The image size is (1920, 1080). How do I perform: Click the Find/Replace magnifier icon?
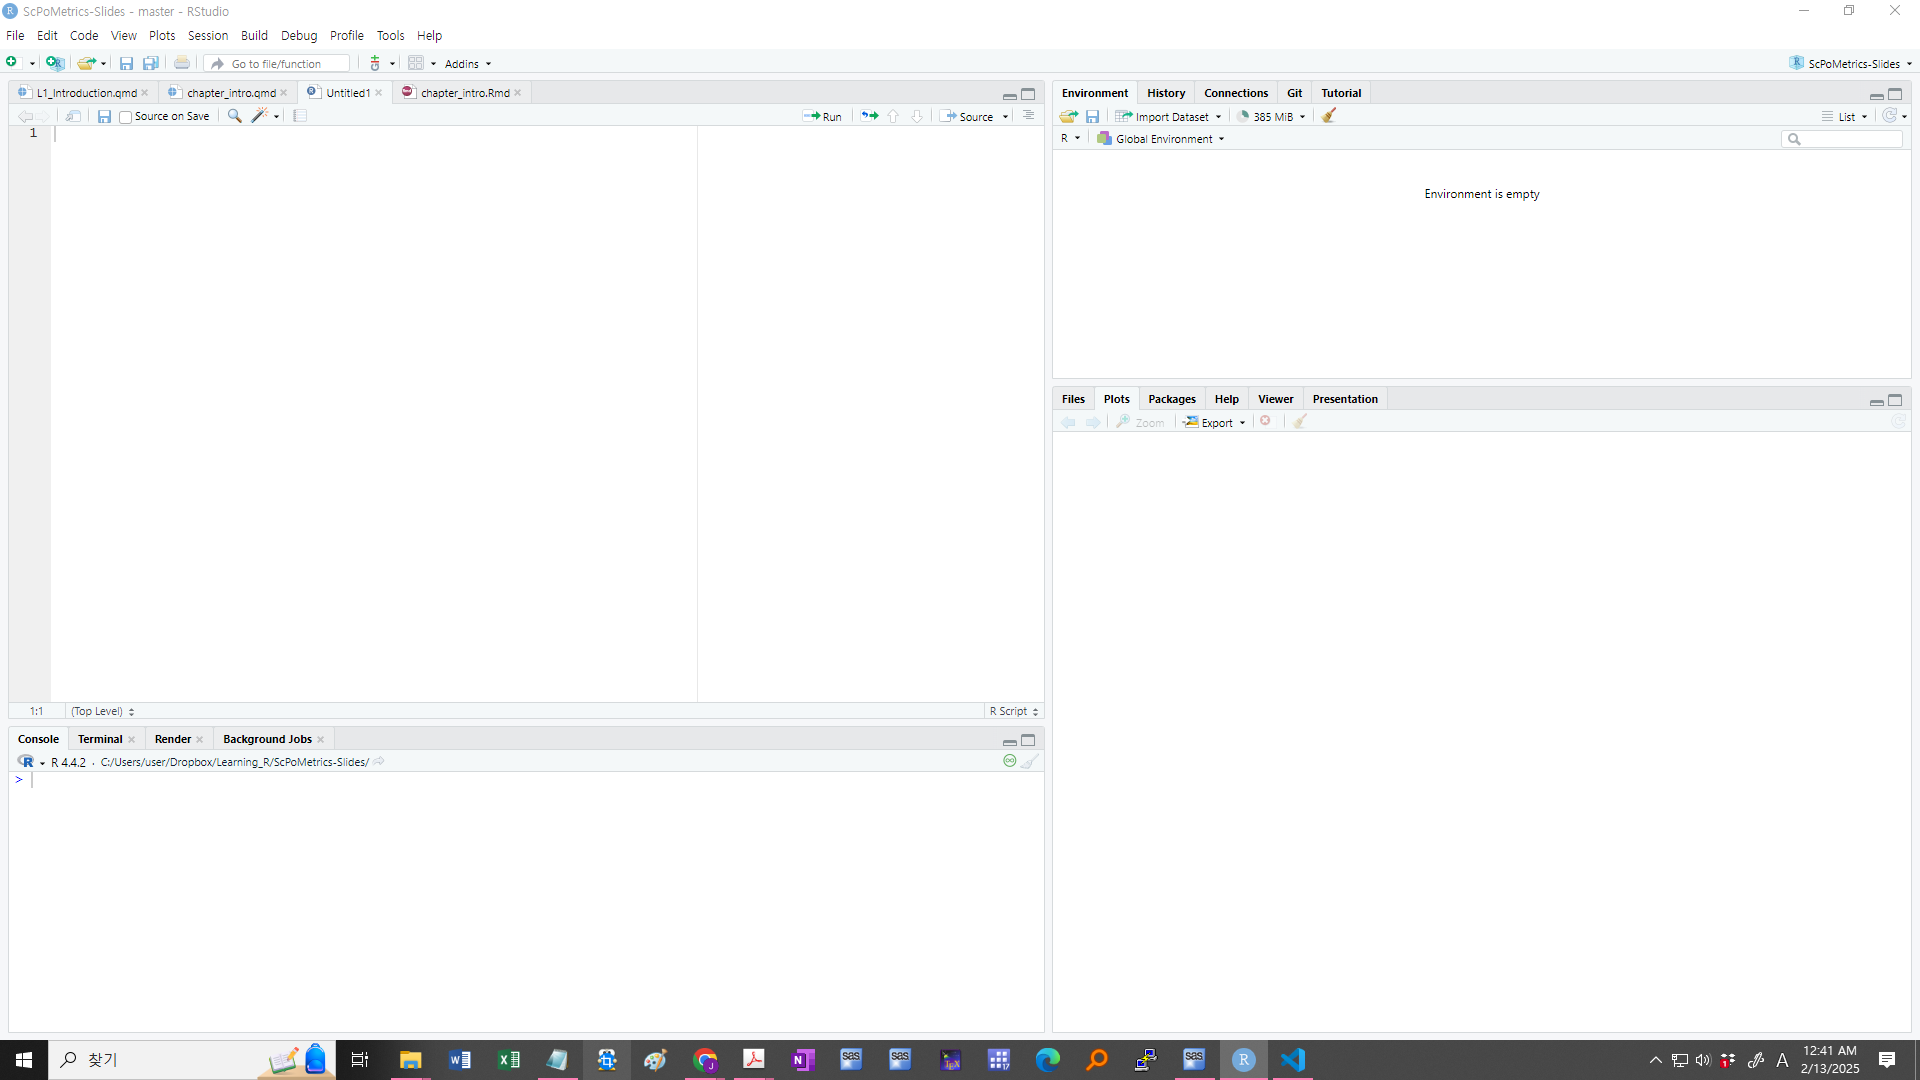pyautogui.click(x=234, y=116)
